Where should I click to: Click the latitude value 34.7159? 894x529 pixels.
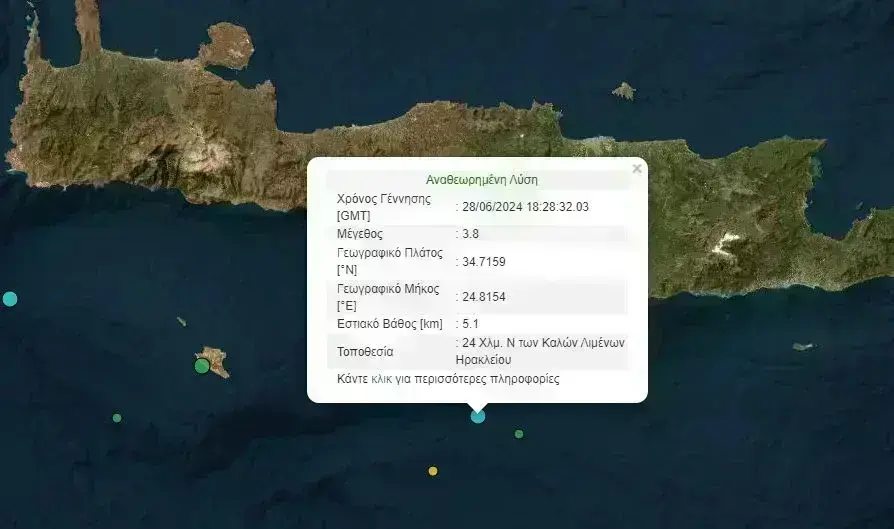483,261
